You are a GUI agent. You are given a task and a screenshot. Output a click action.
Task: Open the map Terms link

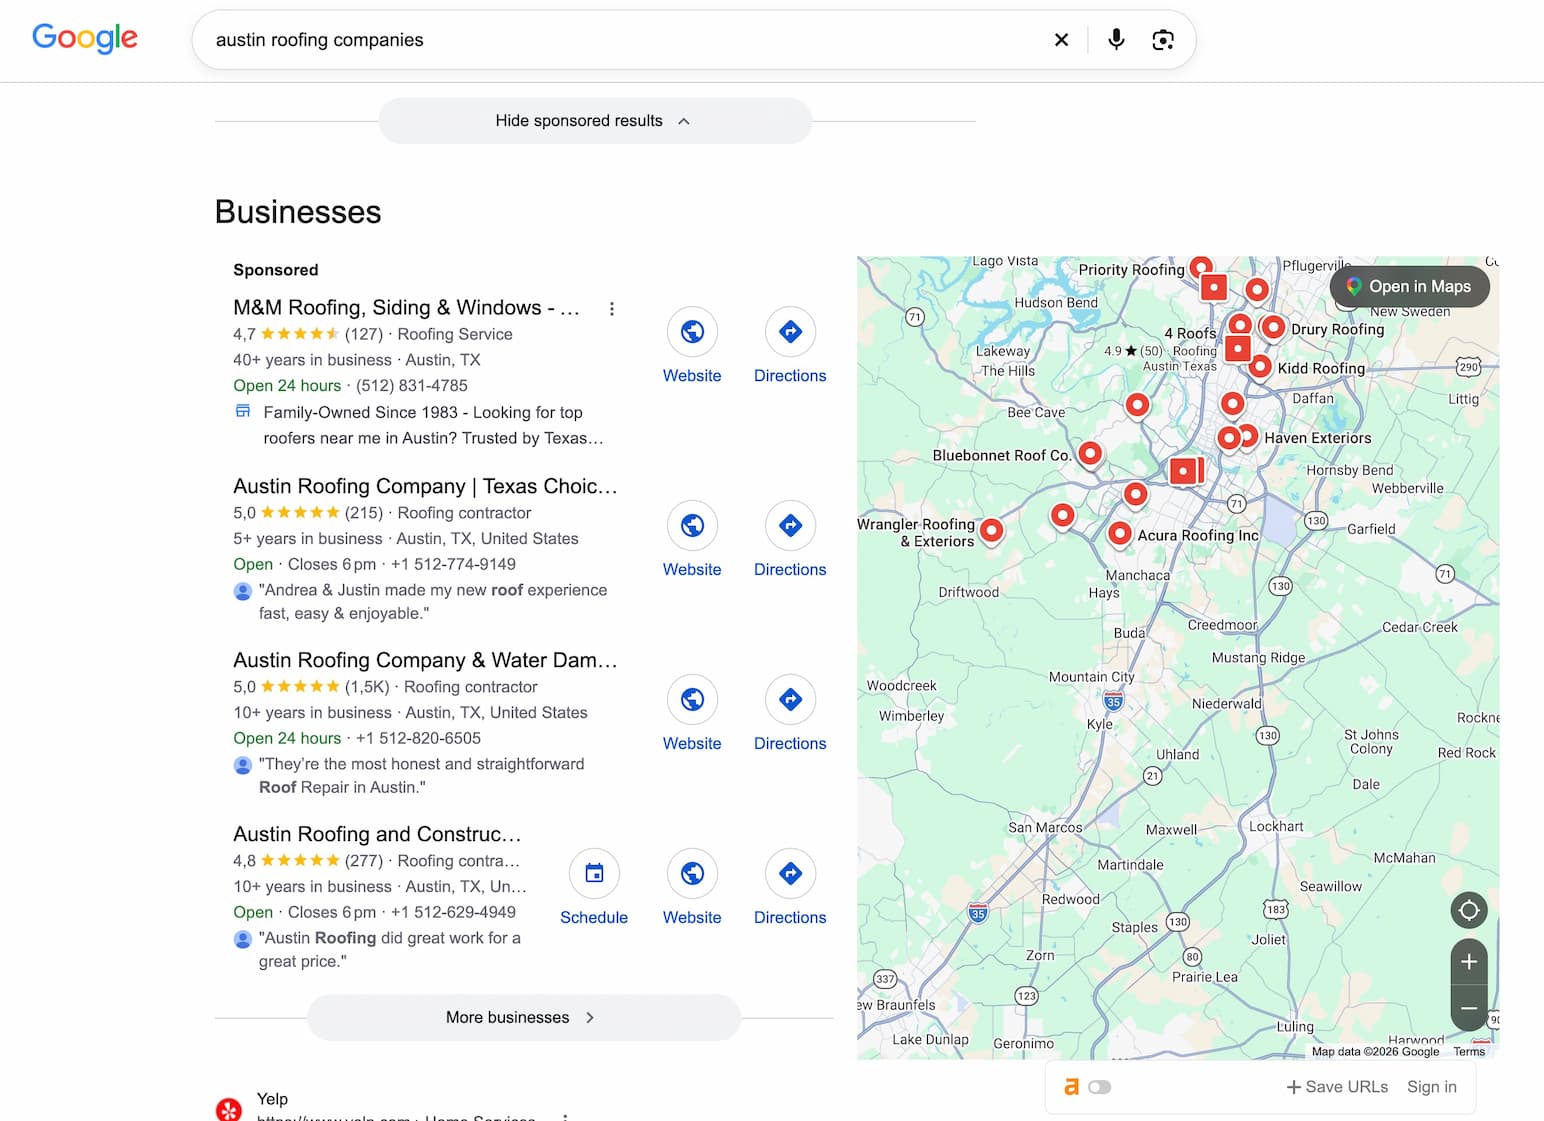pos(1469,1051)
